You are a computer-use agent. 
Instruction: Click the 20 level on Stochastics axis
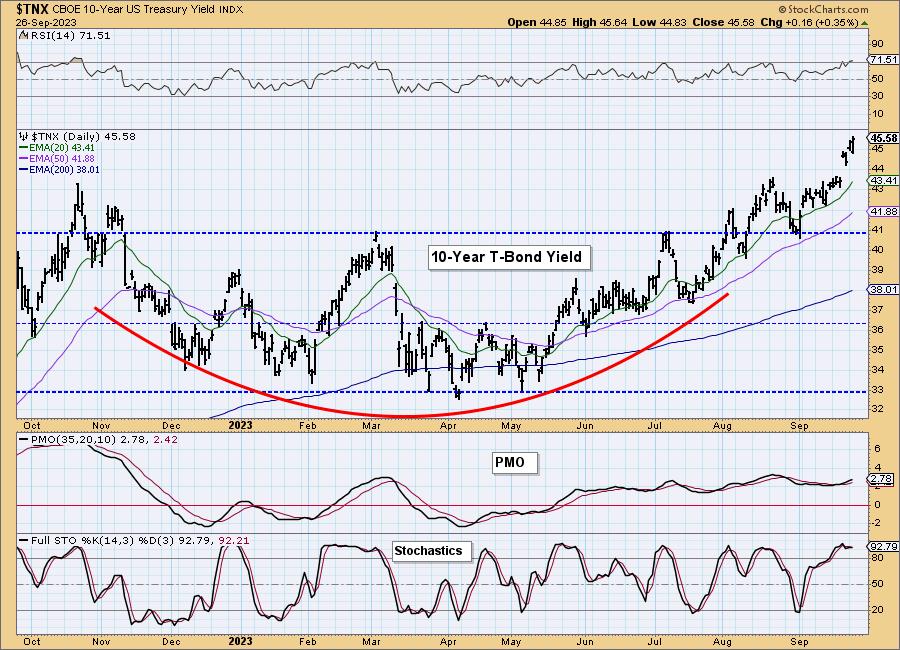coord(878,609)
